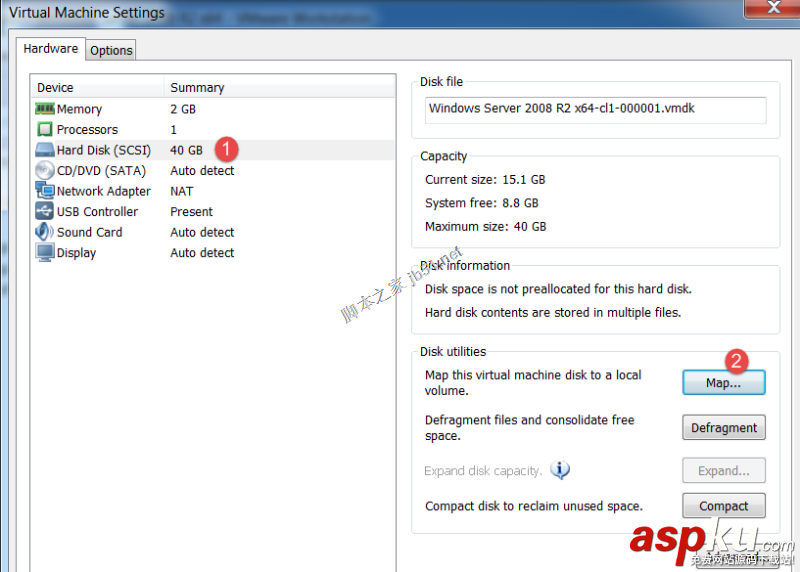Click the info icon beside Expand disk capacity

[x=560, y=469]
